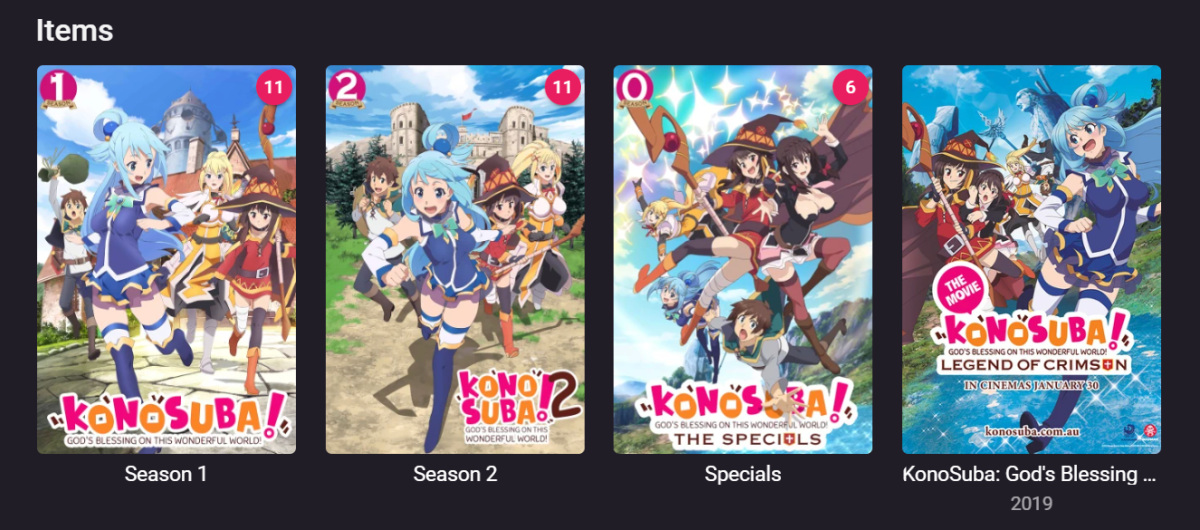1200x530 pixels.
Task: Click the pink season number 2 icon
Action: [x=345, y=87]
